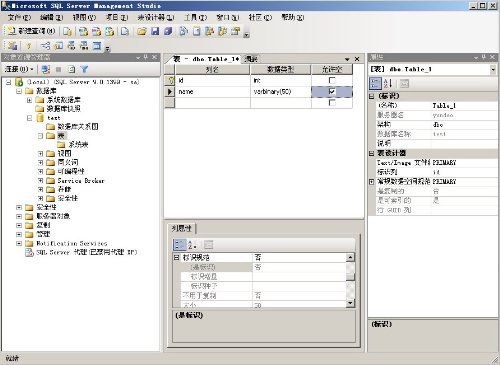Click the name column name cell
This screenshot has width=500, height=365.
[213, 91]
